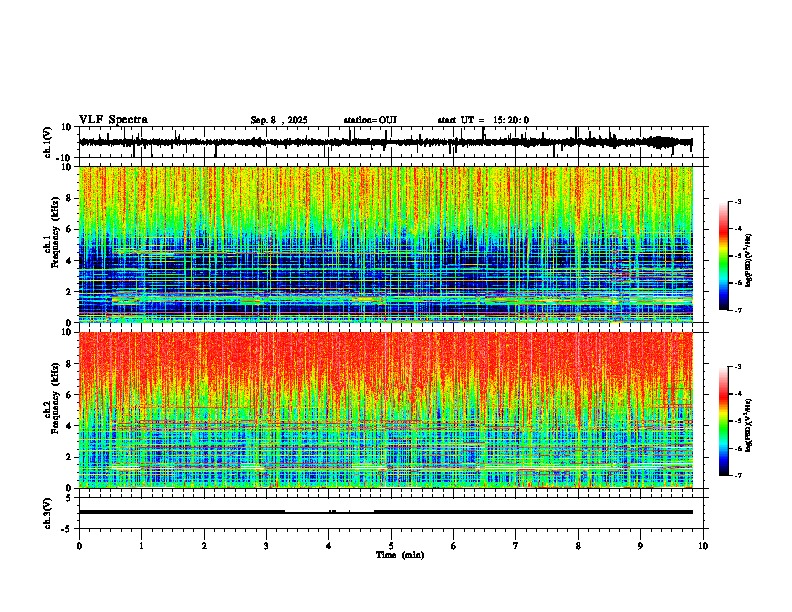This screenshot has width=792, height=612.
Task: Click the time axis tick label "9"
Action: 640,546
